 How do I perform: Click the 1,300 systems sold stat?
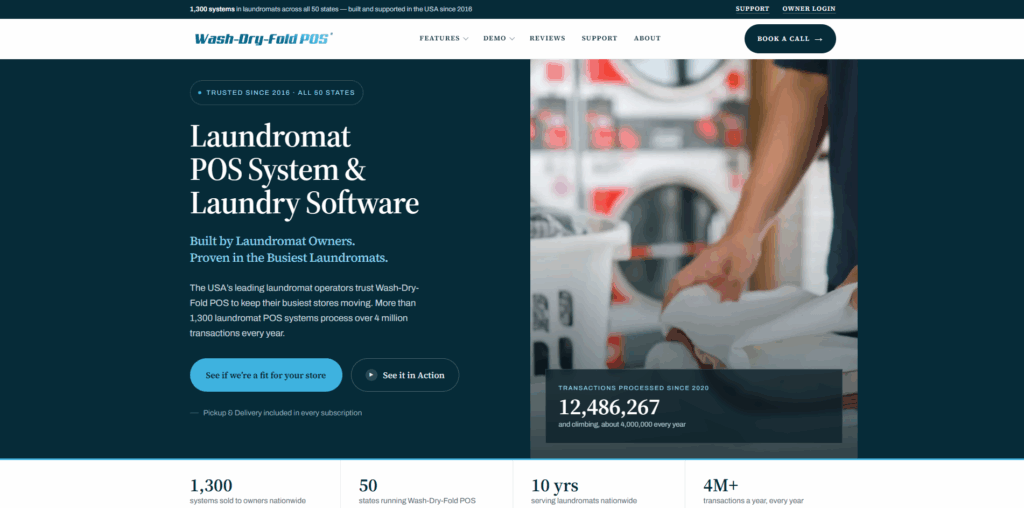[x=248, y=492]
